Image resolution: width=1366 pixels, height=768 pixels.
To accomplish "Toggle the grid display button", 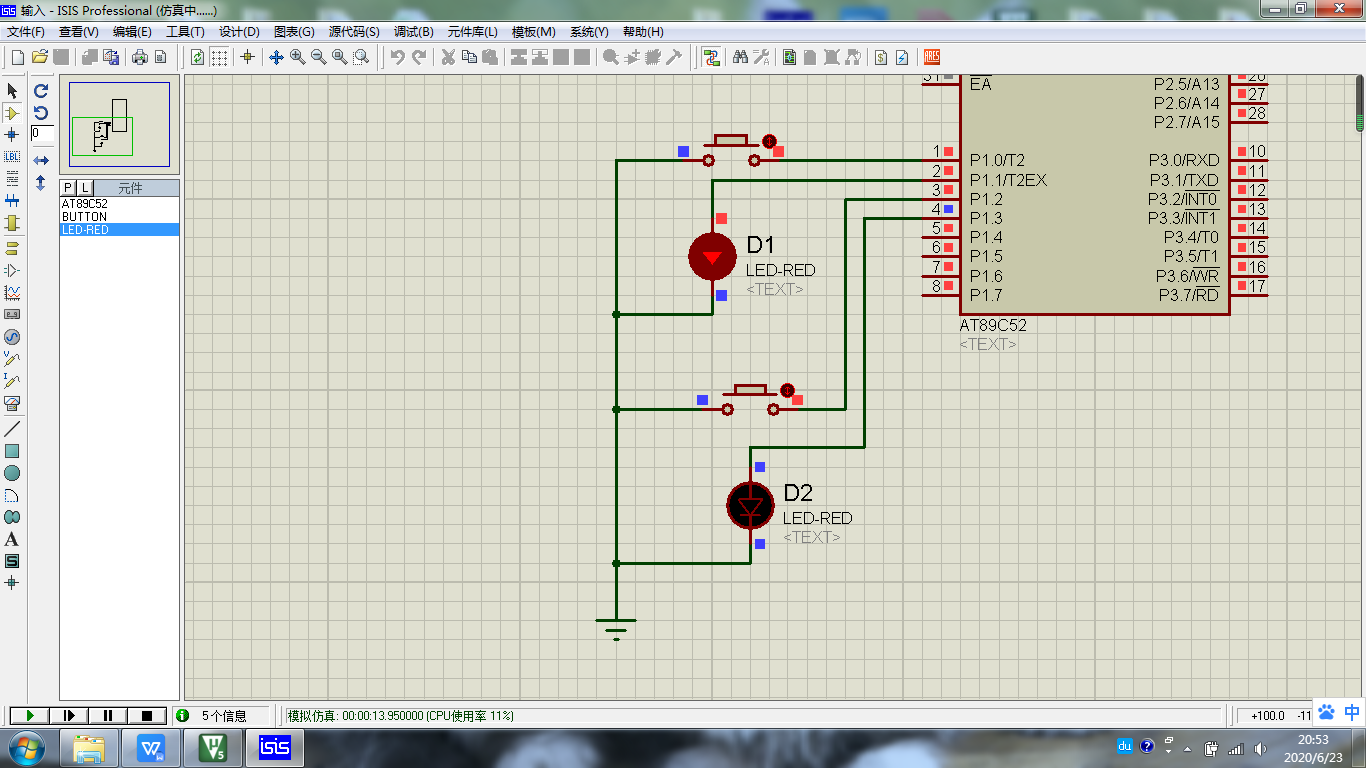I will point(219,57).
